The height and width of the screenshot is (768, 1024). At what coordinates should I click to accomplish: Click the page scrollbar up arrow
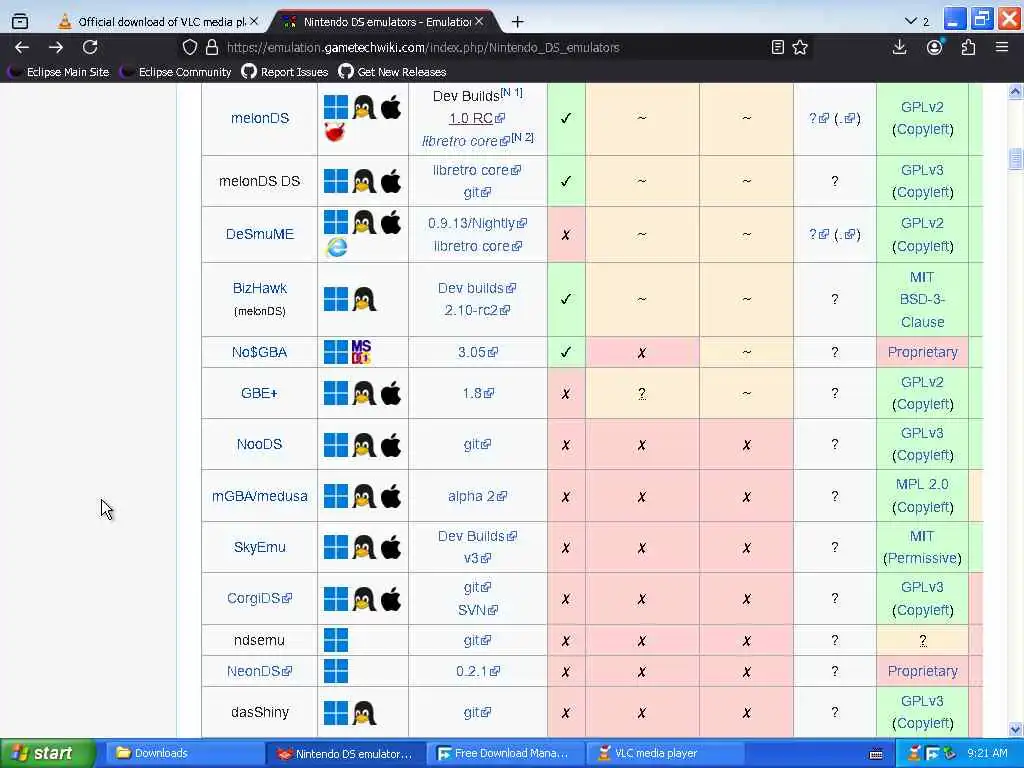(1015, 92)
